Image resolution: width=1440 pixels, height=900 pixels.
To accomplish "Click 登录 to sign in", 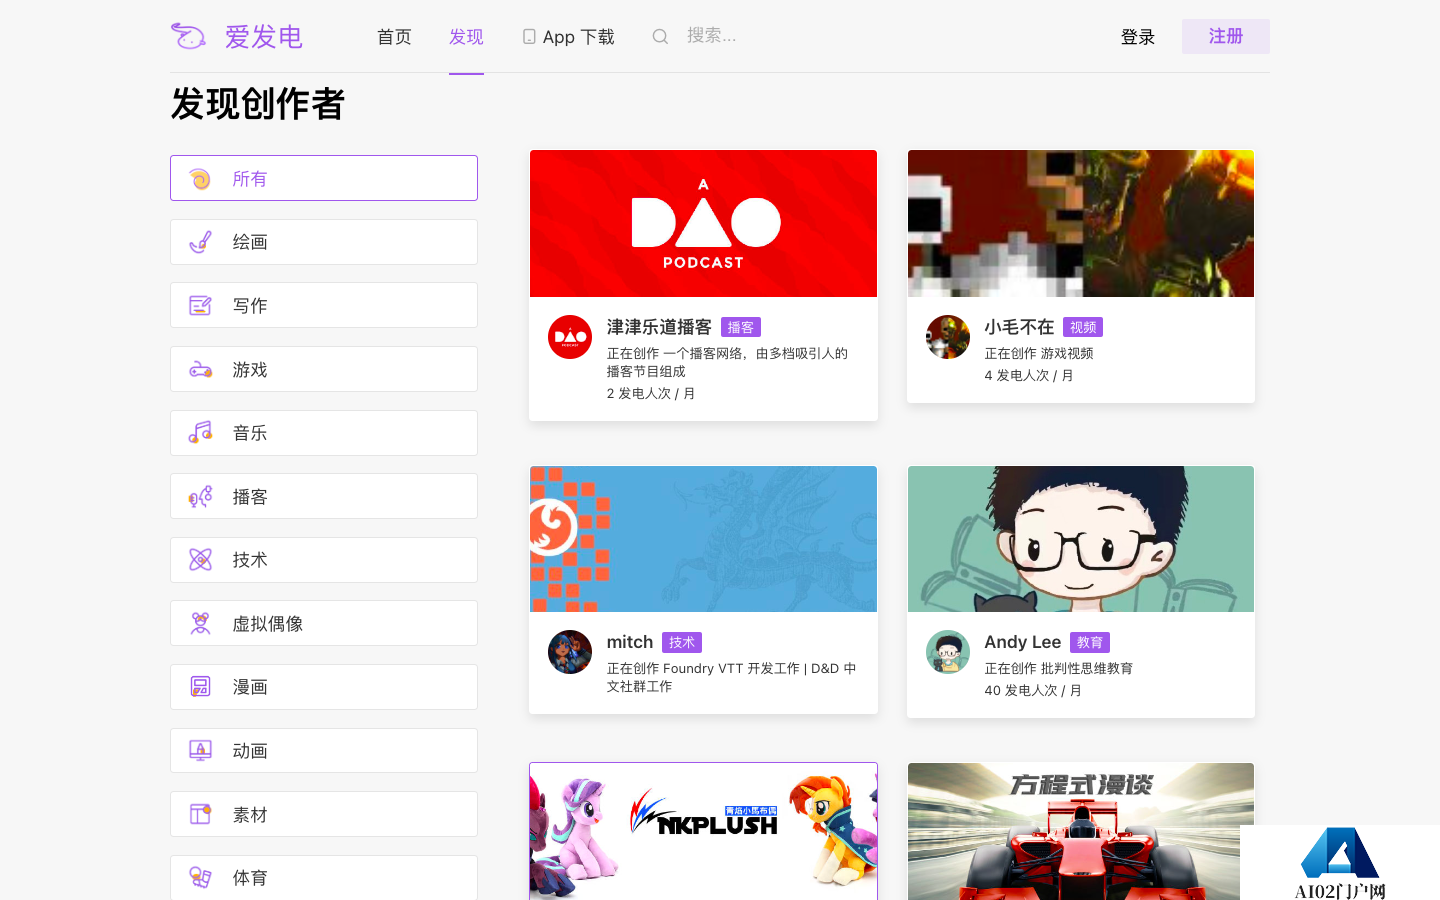I will (1138, 37).
